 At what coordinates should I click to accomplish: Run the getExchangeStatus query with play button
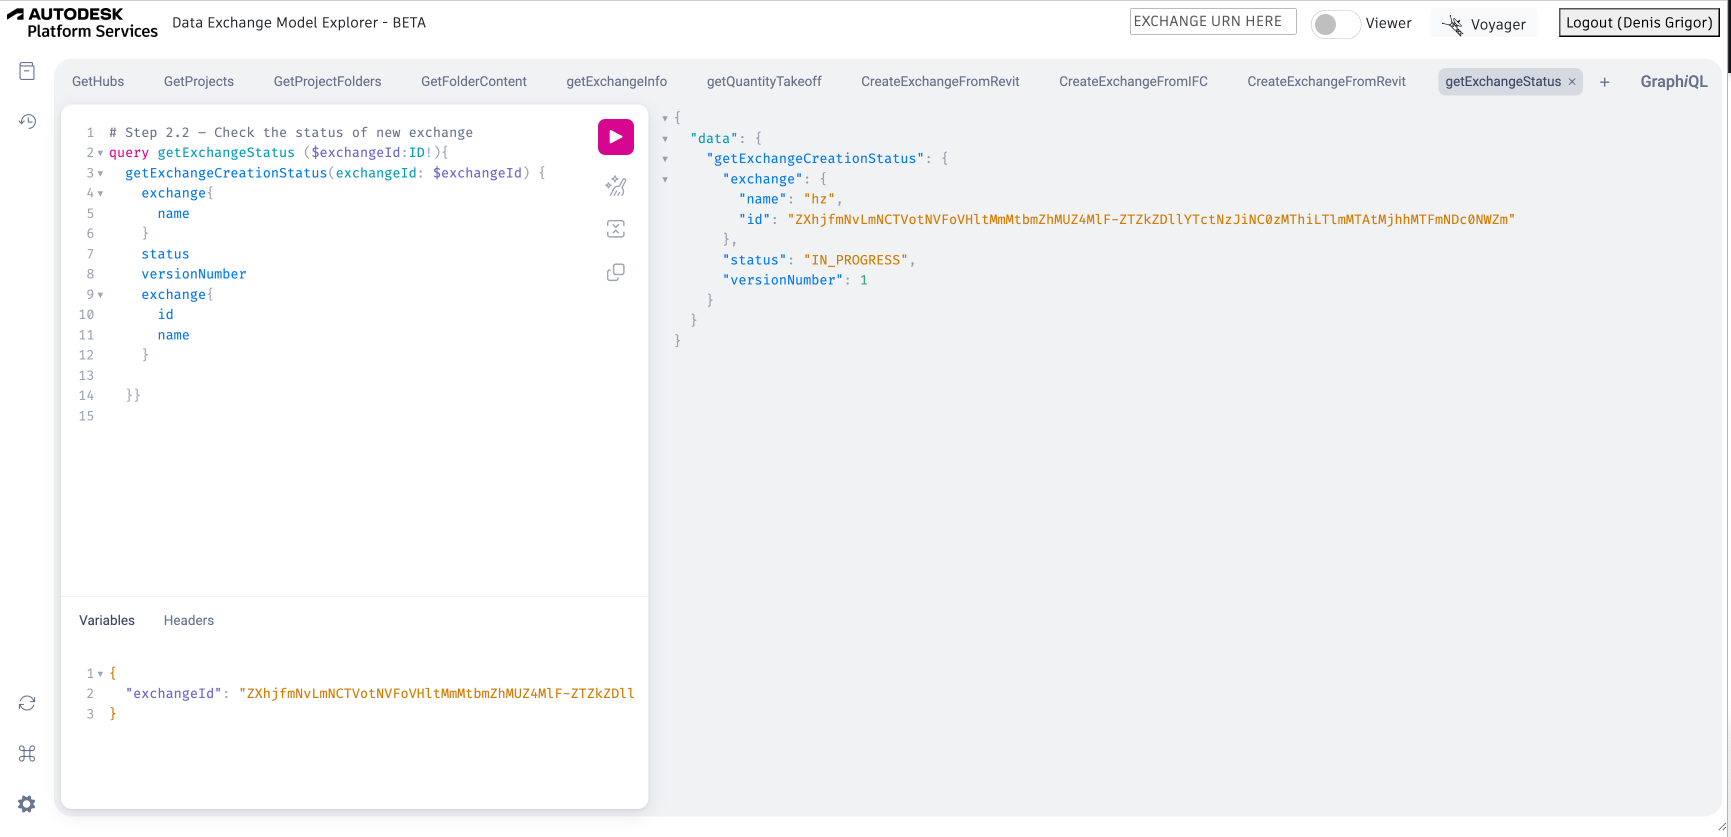coord(616,137)
